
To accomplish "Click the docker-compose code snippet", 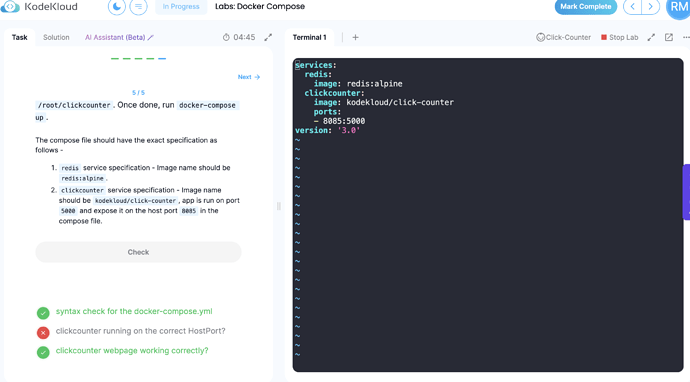I will pyautogui.click(x=207, y=105).
